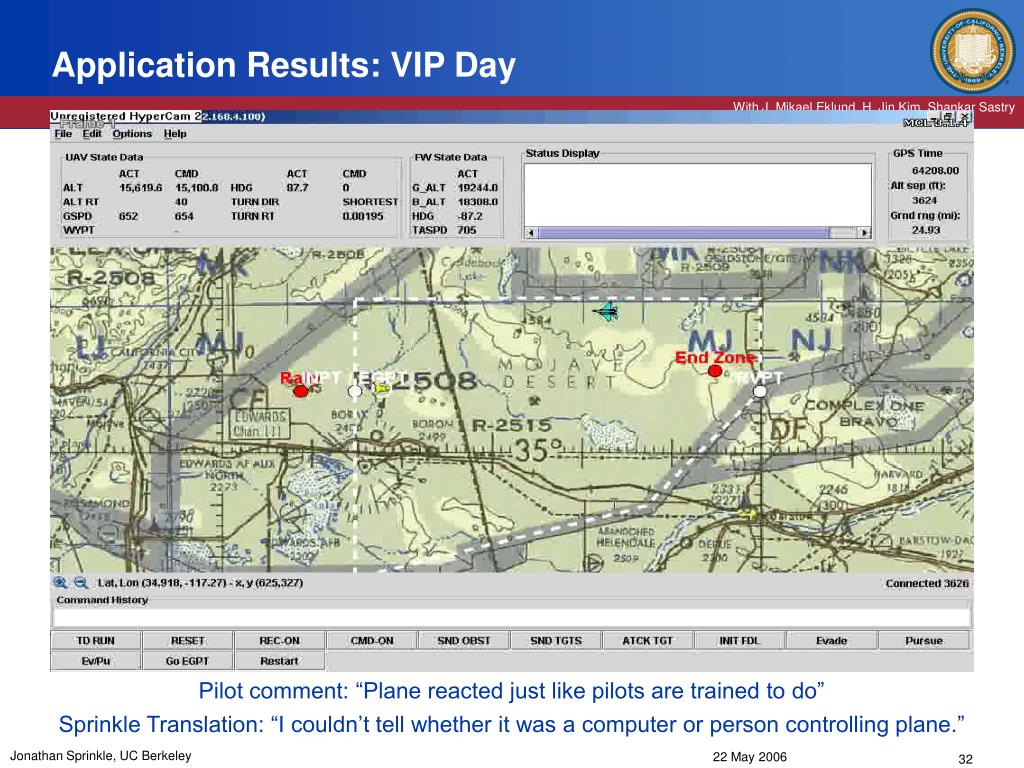The width and height of the screenshot is (1024, 768).
Task: Click the ATCK TGT button
Action: coord(647,641)
